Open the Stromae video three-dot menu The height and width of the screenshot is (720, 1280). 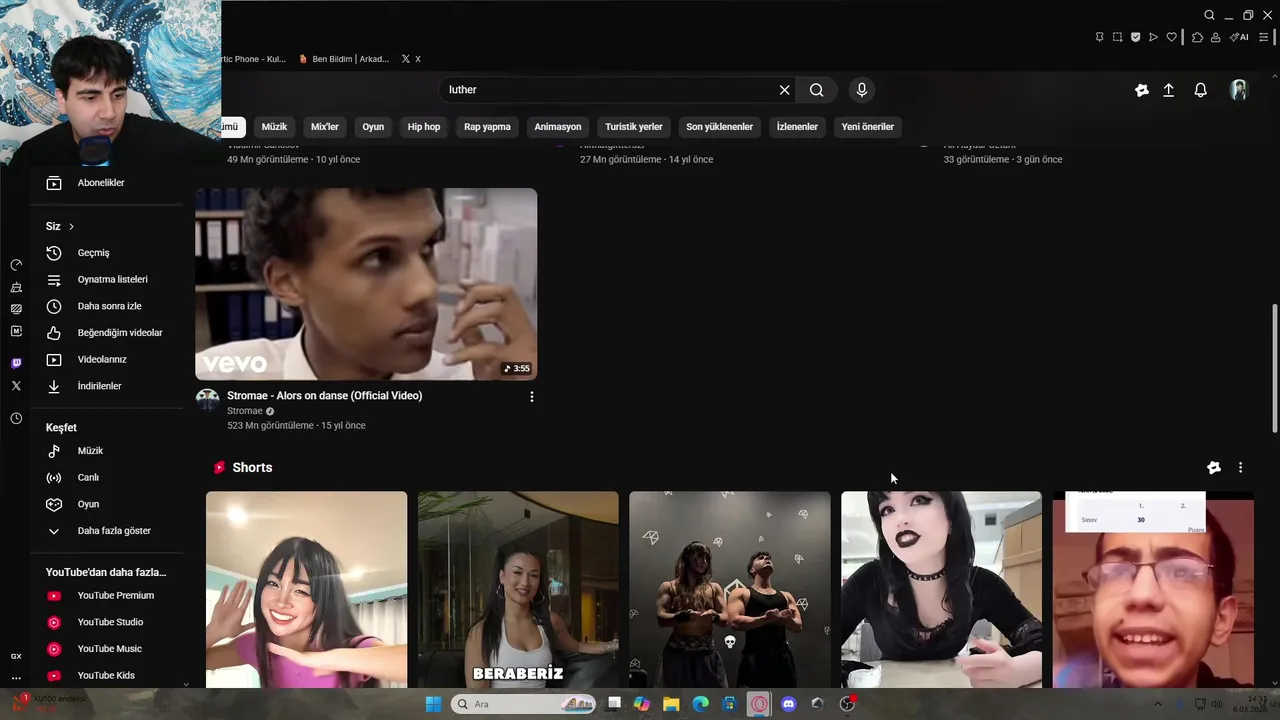[531, 397]
